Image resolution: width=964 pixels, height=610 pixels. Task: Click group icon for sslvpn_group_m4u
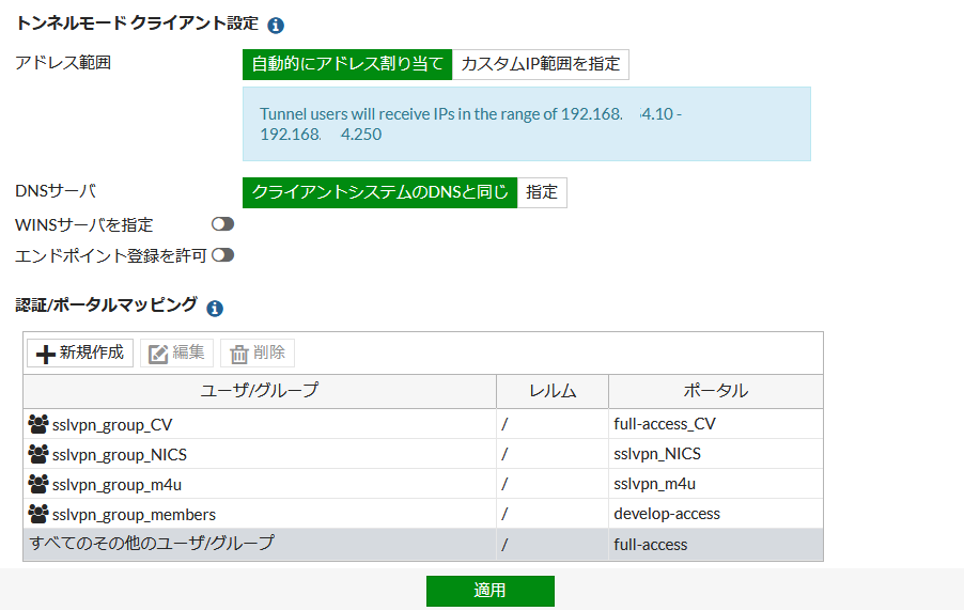coord(39,484)
